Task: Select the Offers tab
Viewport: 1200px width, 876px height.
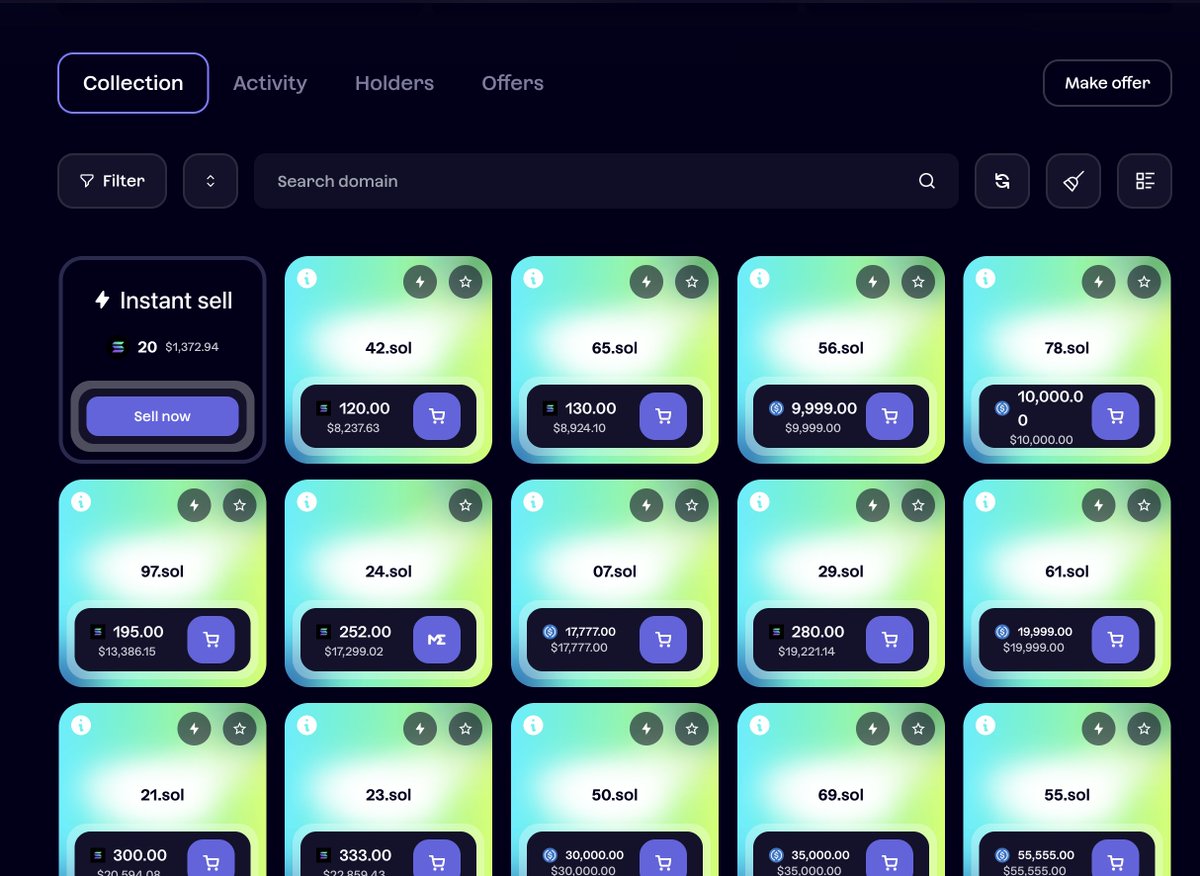Action: click(513, 83)
